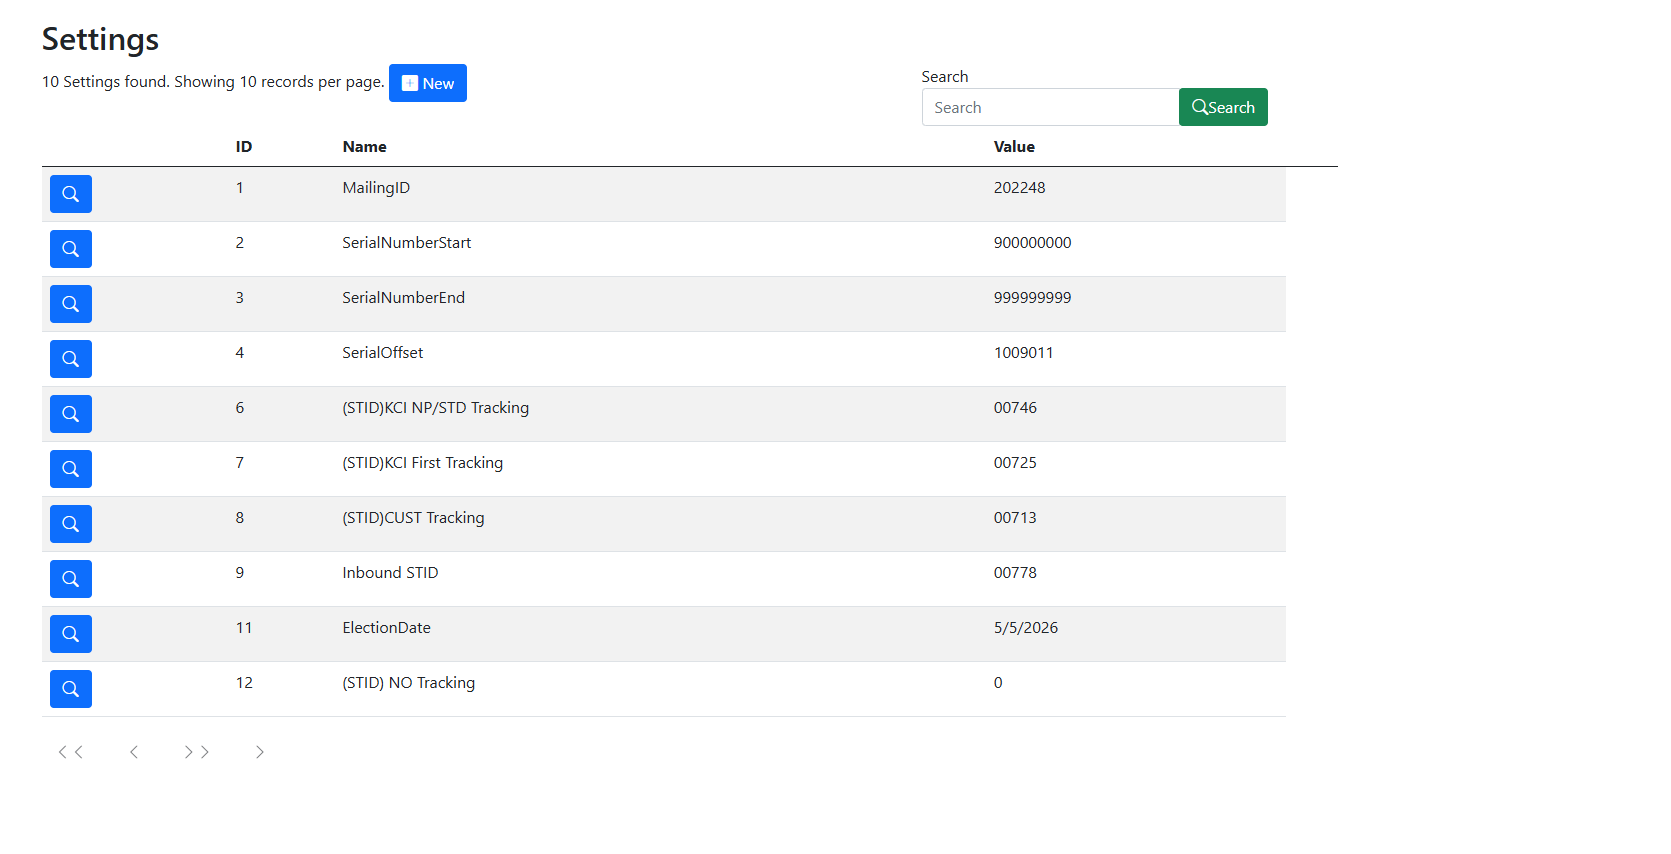Screen dimensions: 1671x854
Task: Open details for the MailingID setting
Action: click(70, 194)
